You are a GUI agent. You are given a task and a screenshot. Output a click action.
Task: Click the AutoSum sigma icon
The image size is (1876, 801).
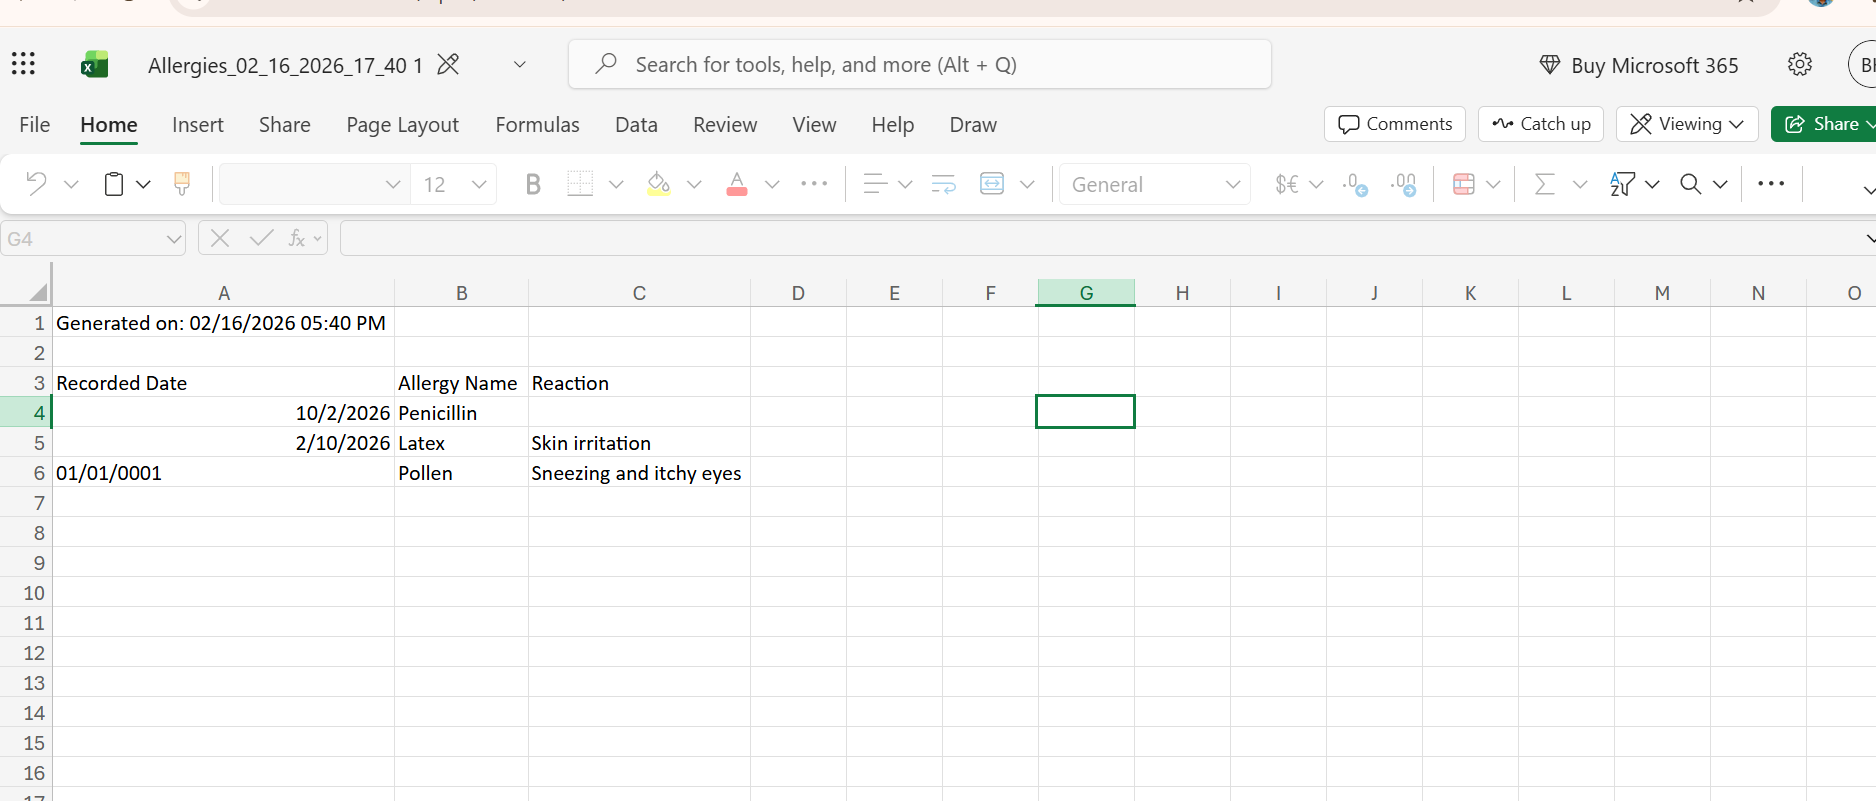point(1544,184)
